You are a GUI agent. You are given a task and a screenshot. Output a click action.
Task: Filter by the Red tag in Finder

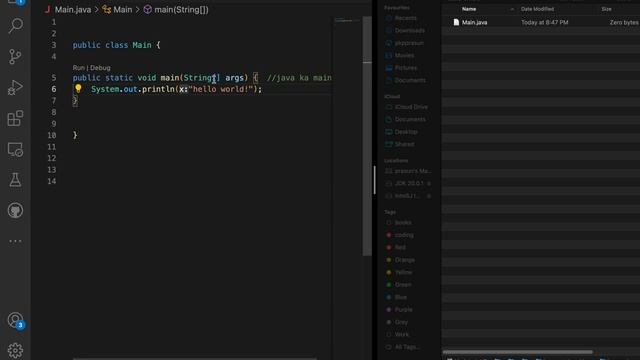[400, 247]
